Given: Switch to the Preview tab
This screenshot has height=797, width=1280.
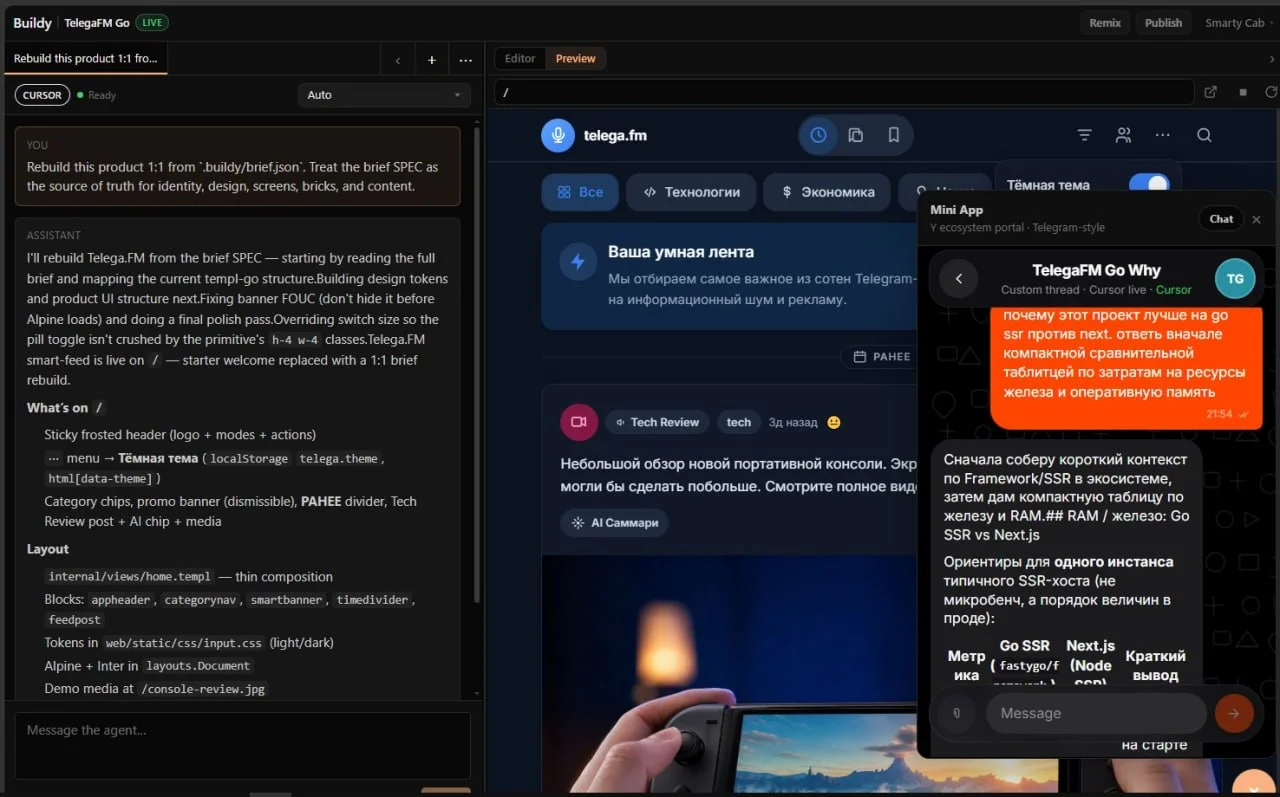Looking at the screenshot, I should pos(576,59).
